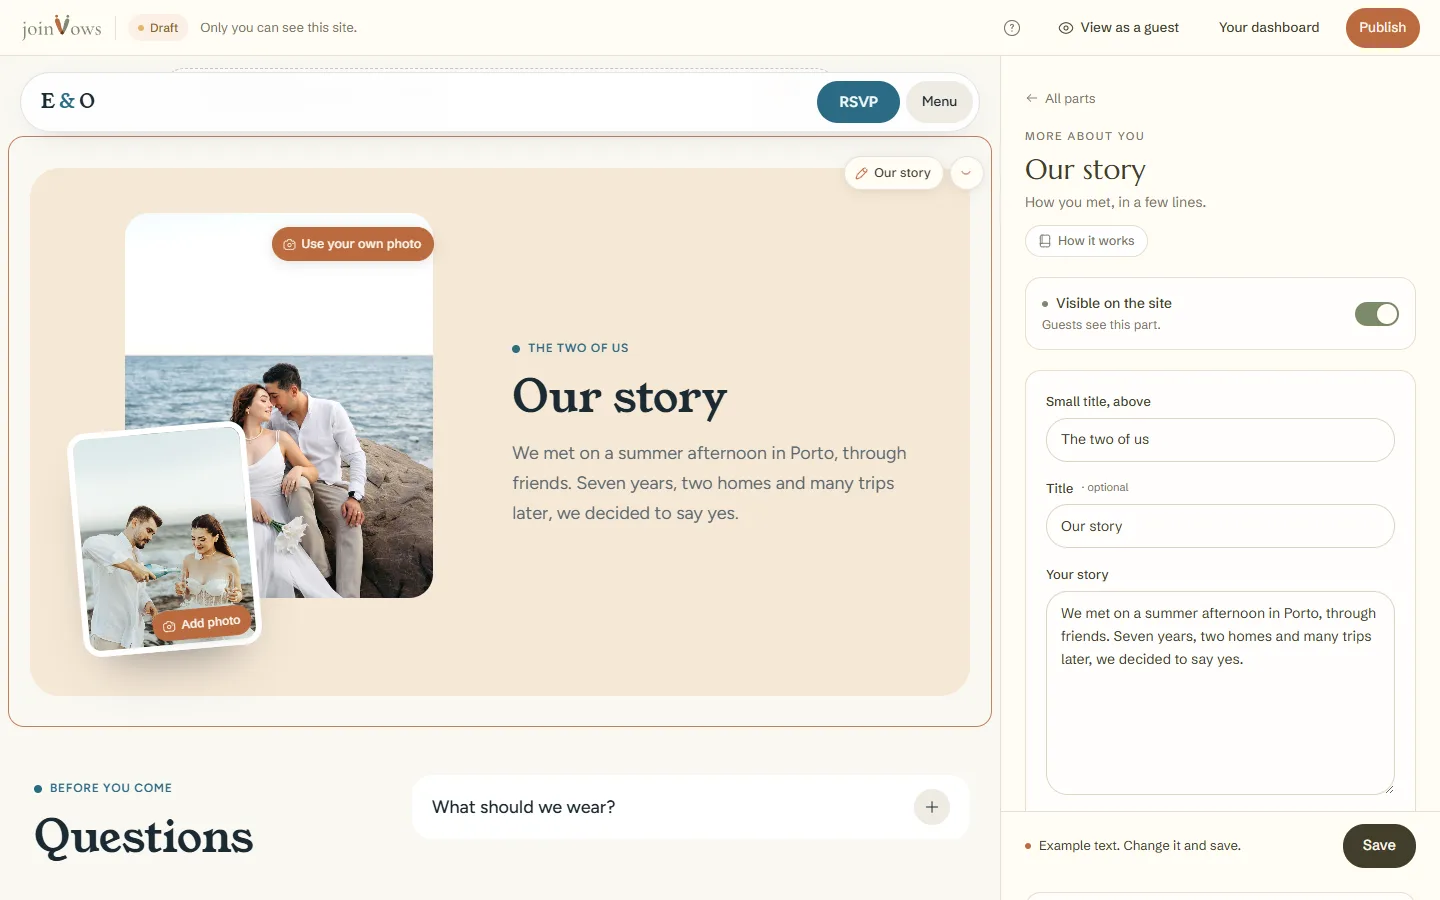Click the 'MORE ABOUT YOU' label

[x=1085, y=136]
